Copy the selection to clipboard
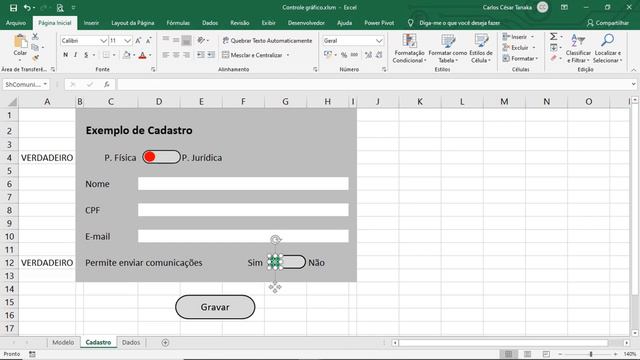The image size is (640, 360). point(35,47)
